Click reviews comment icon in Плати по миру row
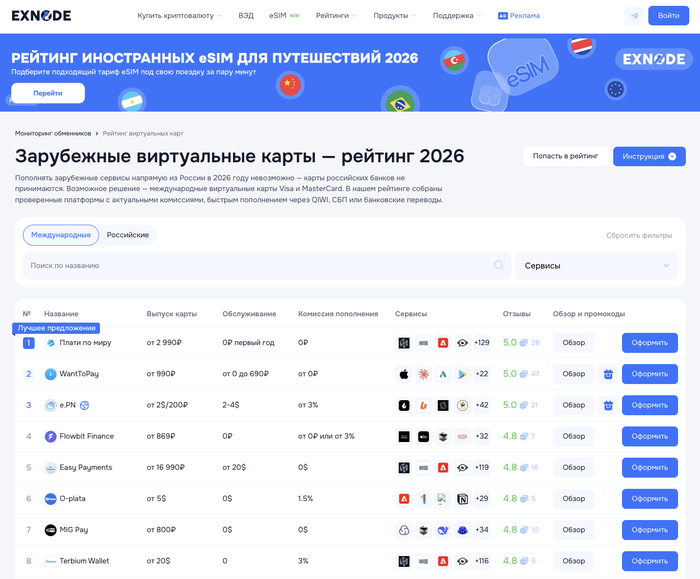 coord(524,343)
